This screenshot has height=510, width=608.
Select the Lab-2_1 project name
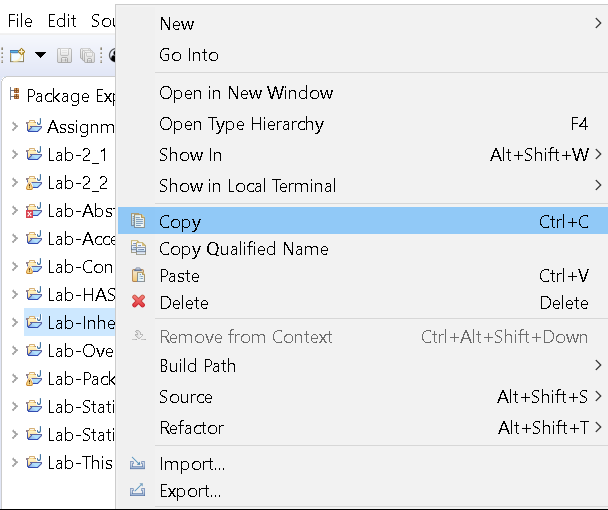tap(77, 155)
